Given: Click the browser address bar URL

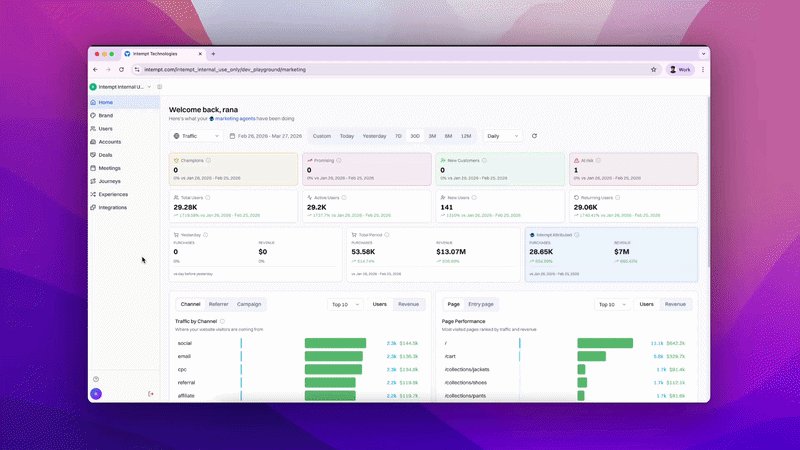Looking at the screenshot, I should [225, 69].
